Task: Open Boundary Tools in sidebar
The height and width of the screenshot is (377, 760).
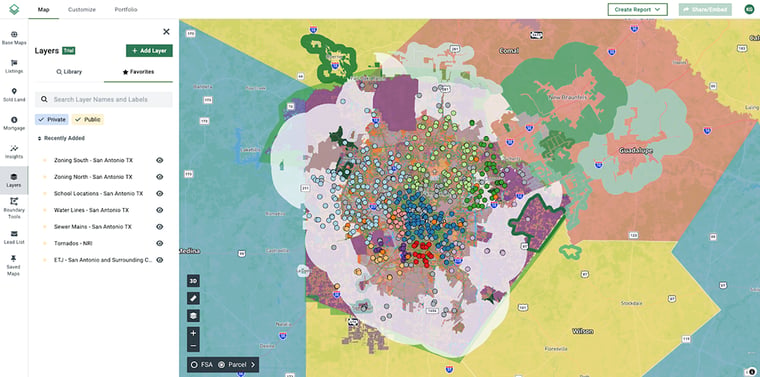Action: pyautogui.click(x=14, y=209)
